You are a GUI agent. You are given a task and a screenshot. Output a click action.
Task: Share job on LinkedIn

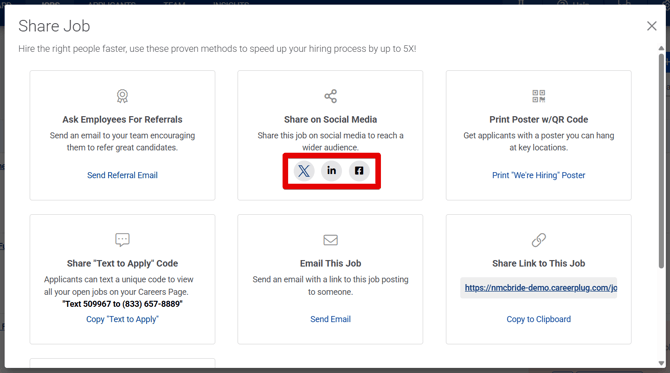332,171
